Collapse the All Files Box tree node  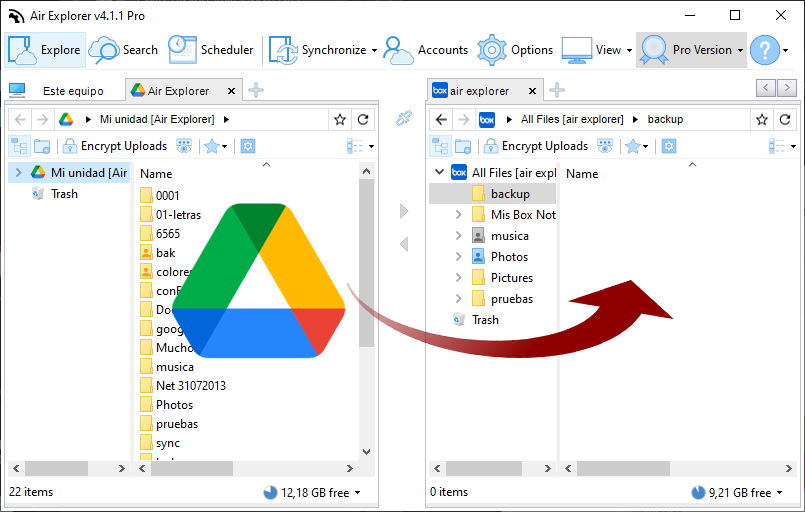click(x=439, y=172)
